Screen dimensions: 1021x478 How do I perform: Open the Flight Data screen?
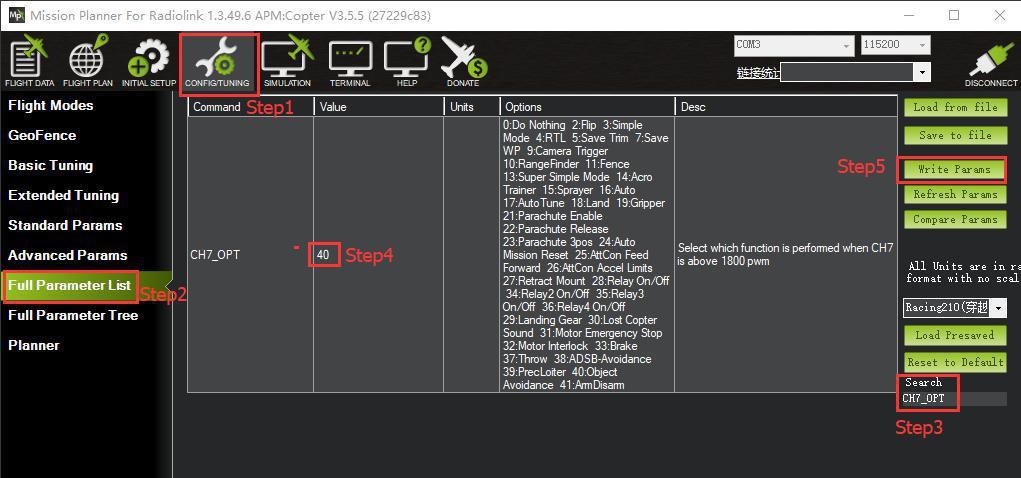(29, 62)
